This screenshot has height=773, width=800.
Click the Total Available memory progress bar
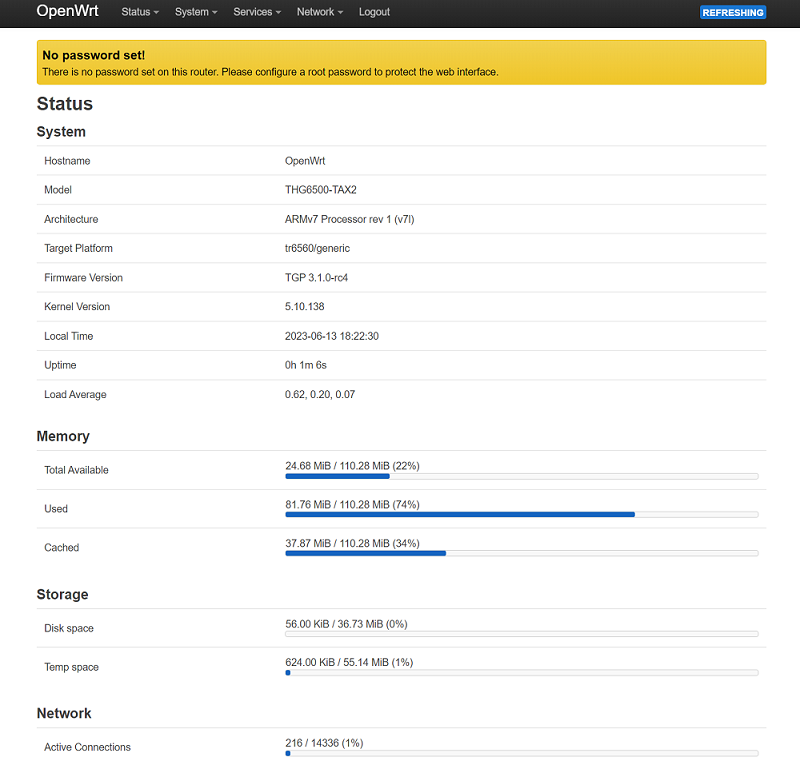point(521,476)
